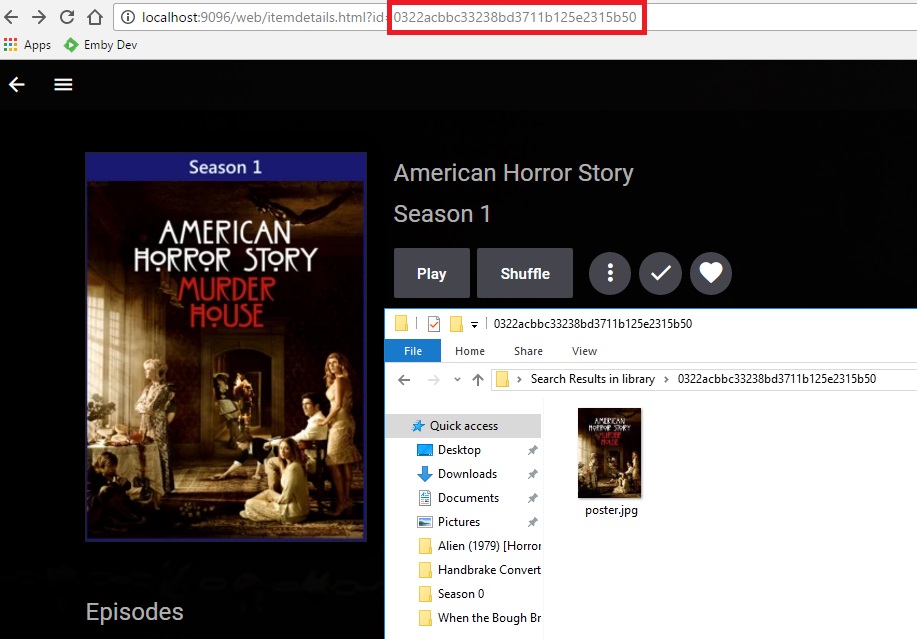The height and width of the screenshot is (639, 917).
Task: Click the pin icon next to Documents
Action: (532, 498)
